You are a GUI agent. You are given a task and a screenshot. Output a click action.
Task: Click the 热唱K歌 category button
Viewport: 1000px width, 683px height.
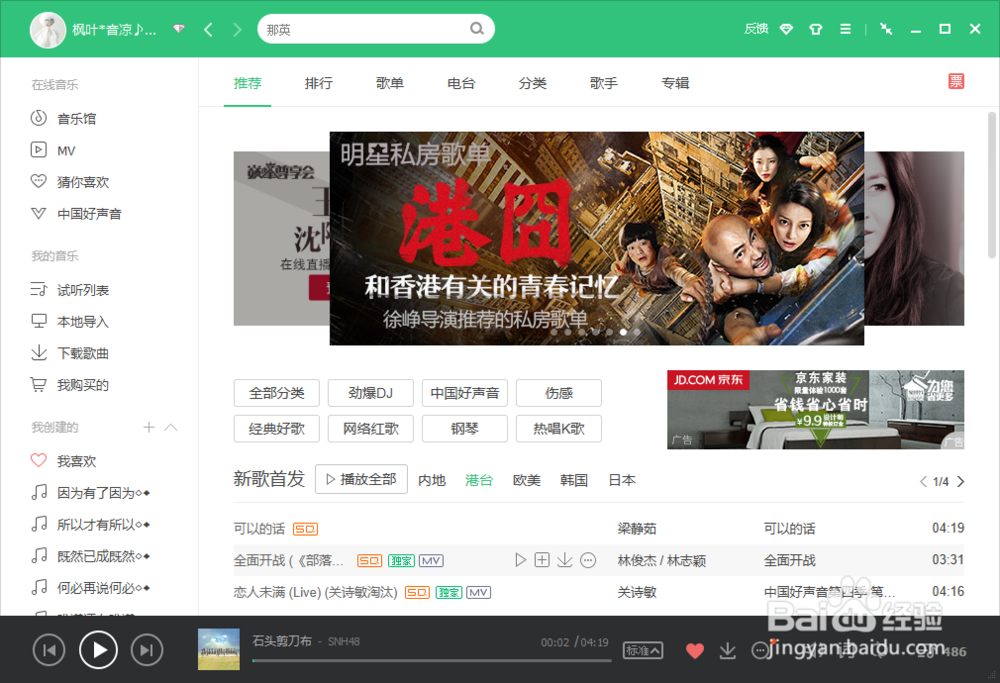point(559,429)
